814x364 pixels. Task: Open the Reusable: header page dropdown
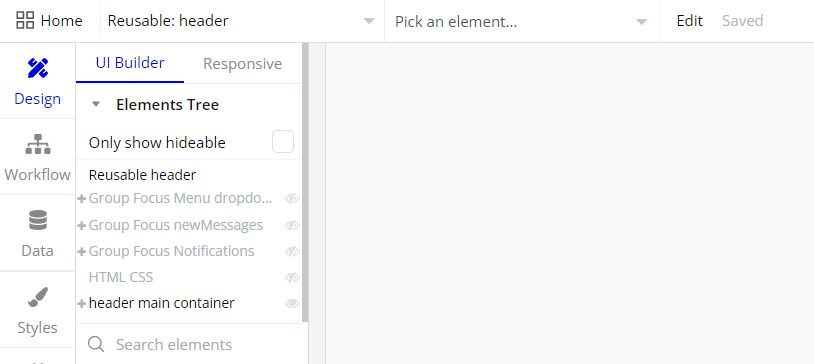click(x=242, y=21)
